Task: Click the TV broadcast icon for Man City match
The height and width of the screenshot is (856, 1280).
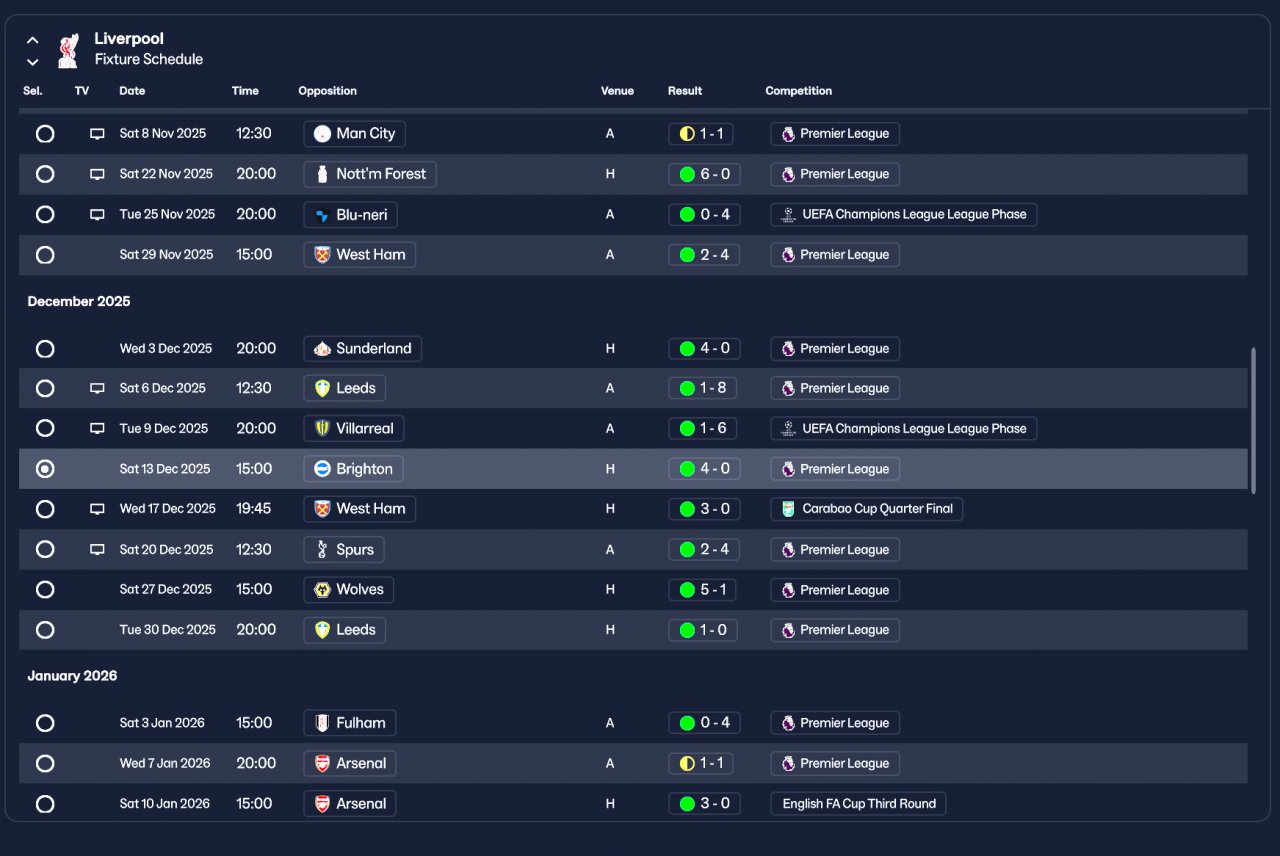Action: click(x=97, y=134)
